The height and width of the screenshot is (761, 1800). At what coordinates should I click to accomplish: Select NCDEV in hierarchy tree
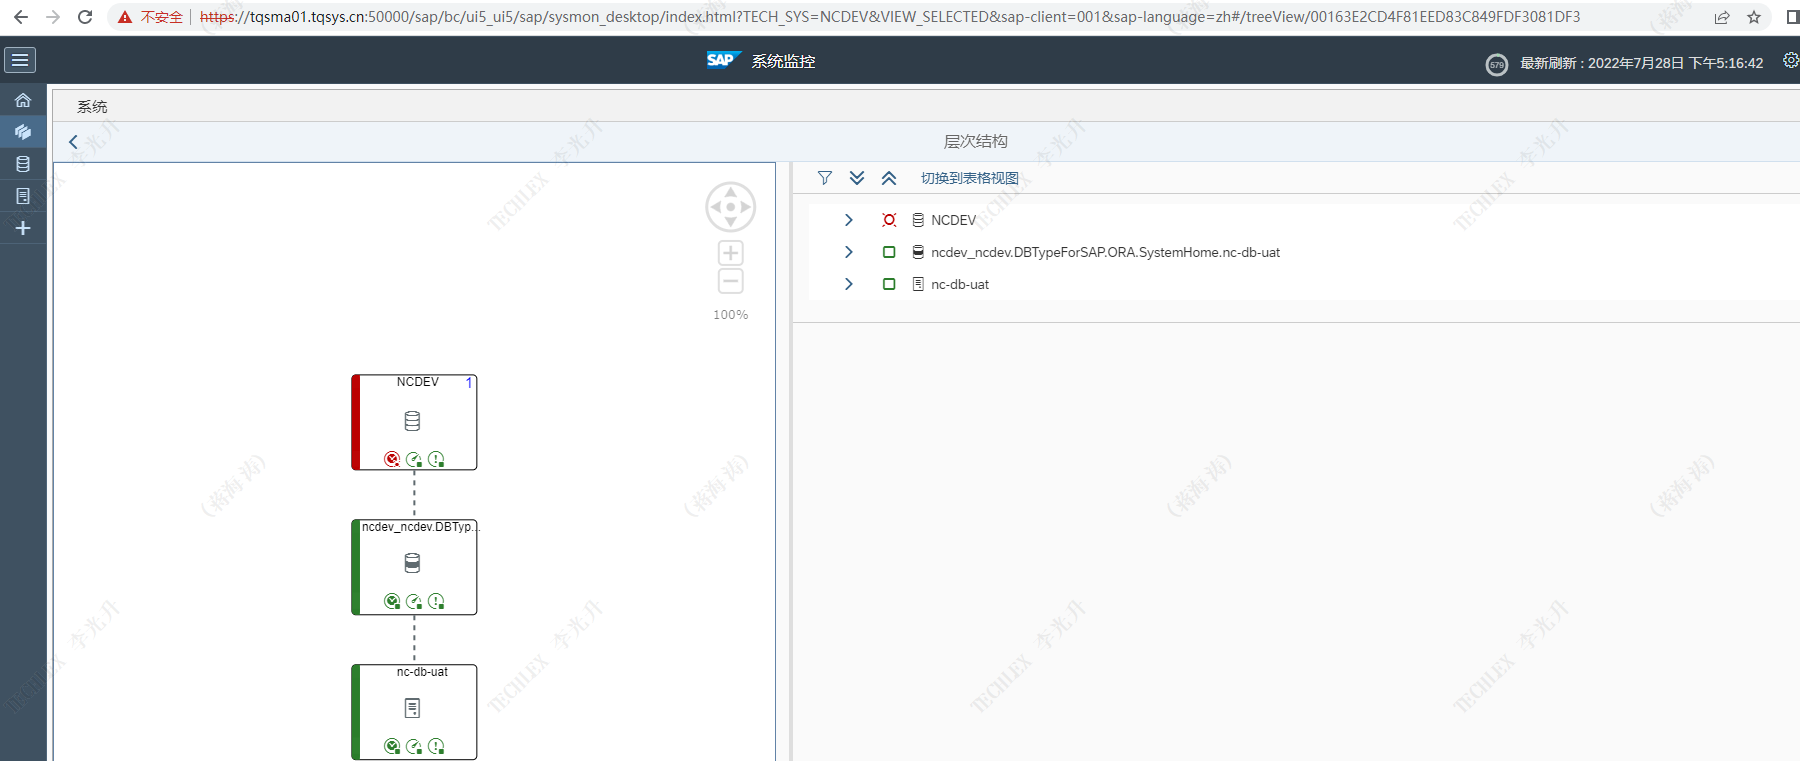pyautogui.click(x=953, y=220)
